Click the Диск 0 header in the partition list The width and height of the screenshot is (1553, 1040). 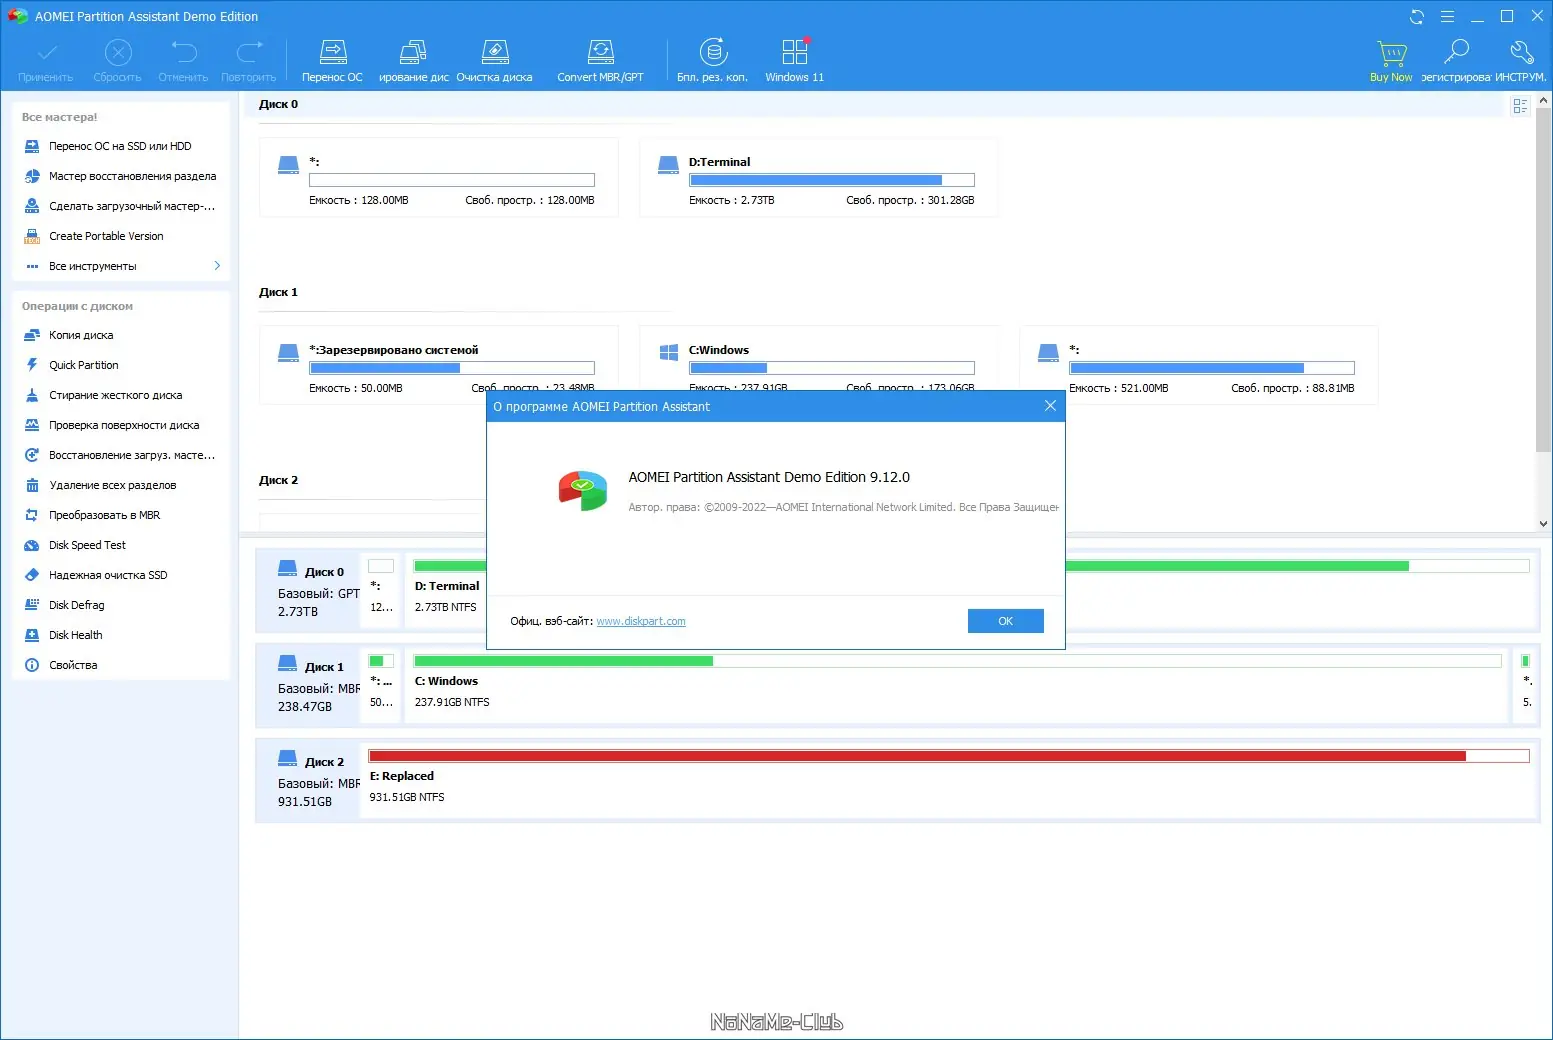278,104
